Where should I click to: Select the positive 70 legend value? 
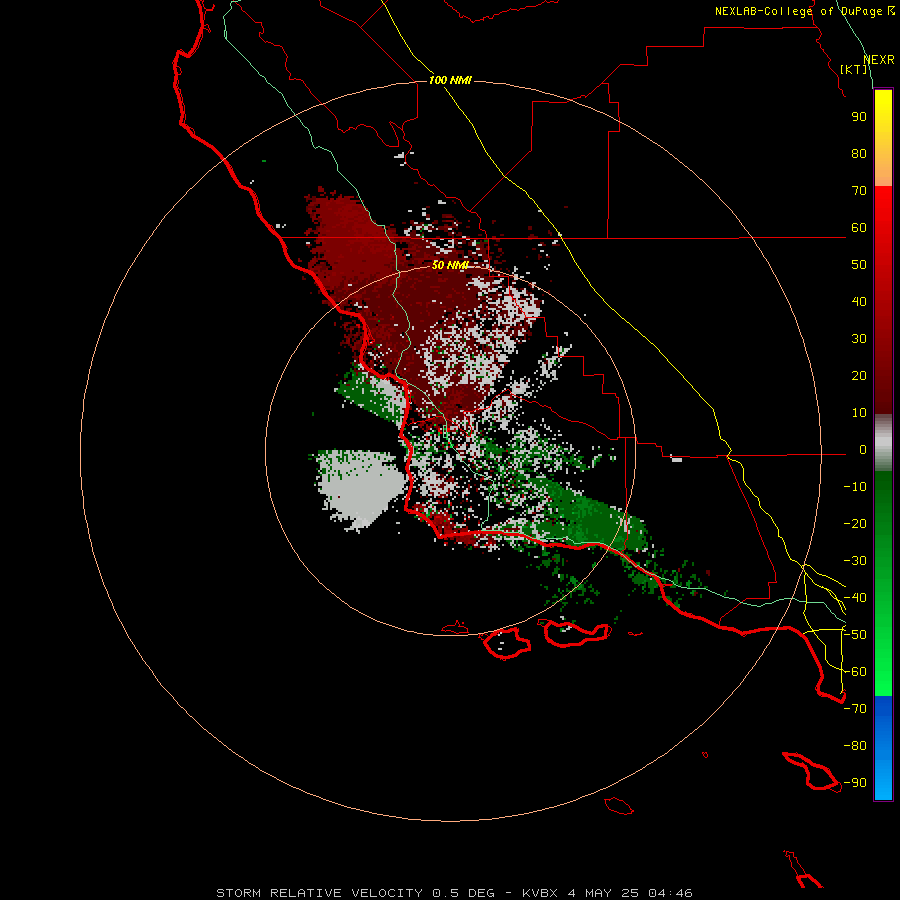click(859, 191)
